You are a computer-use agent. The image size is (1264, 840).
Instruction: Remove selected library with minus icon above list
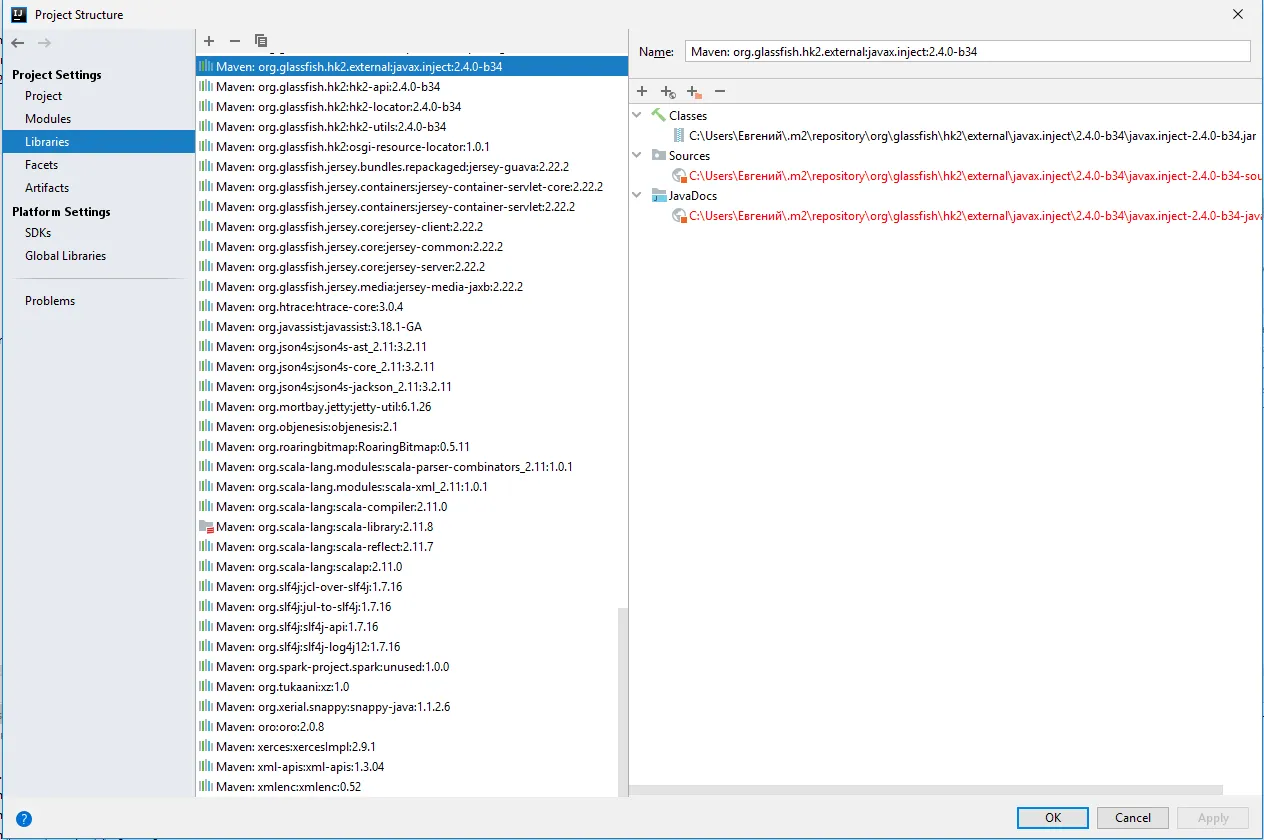pyautogui.click(x=235, y=41)
